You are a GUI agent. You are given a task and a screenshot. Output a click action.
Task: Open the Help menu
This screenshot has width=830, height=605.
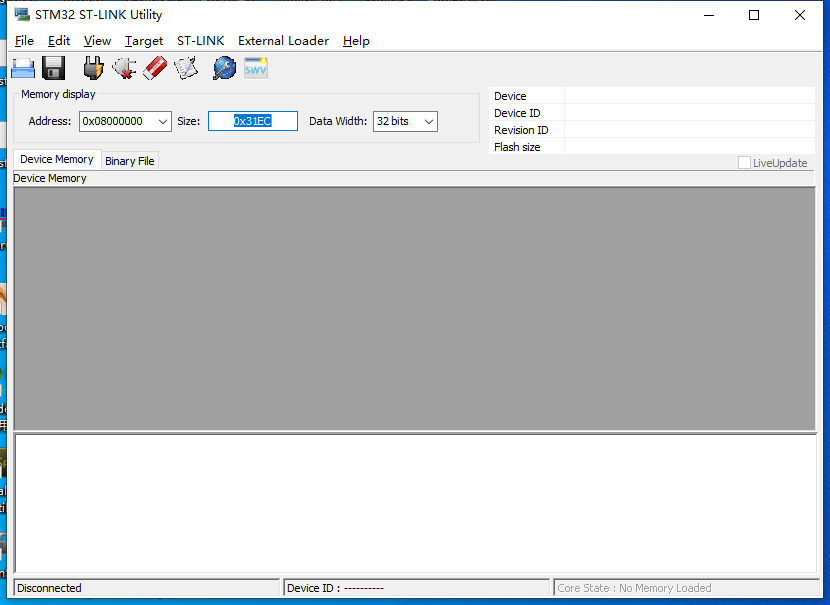[x=356, y=41]
